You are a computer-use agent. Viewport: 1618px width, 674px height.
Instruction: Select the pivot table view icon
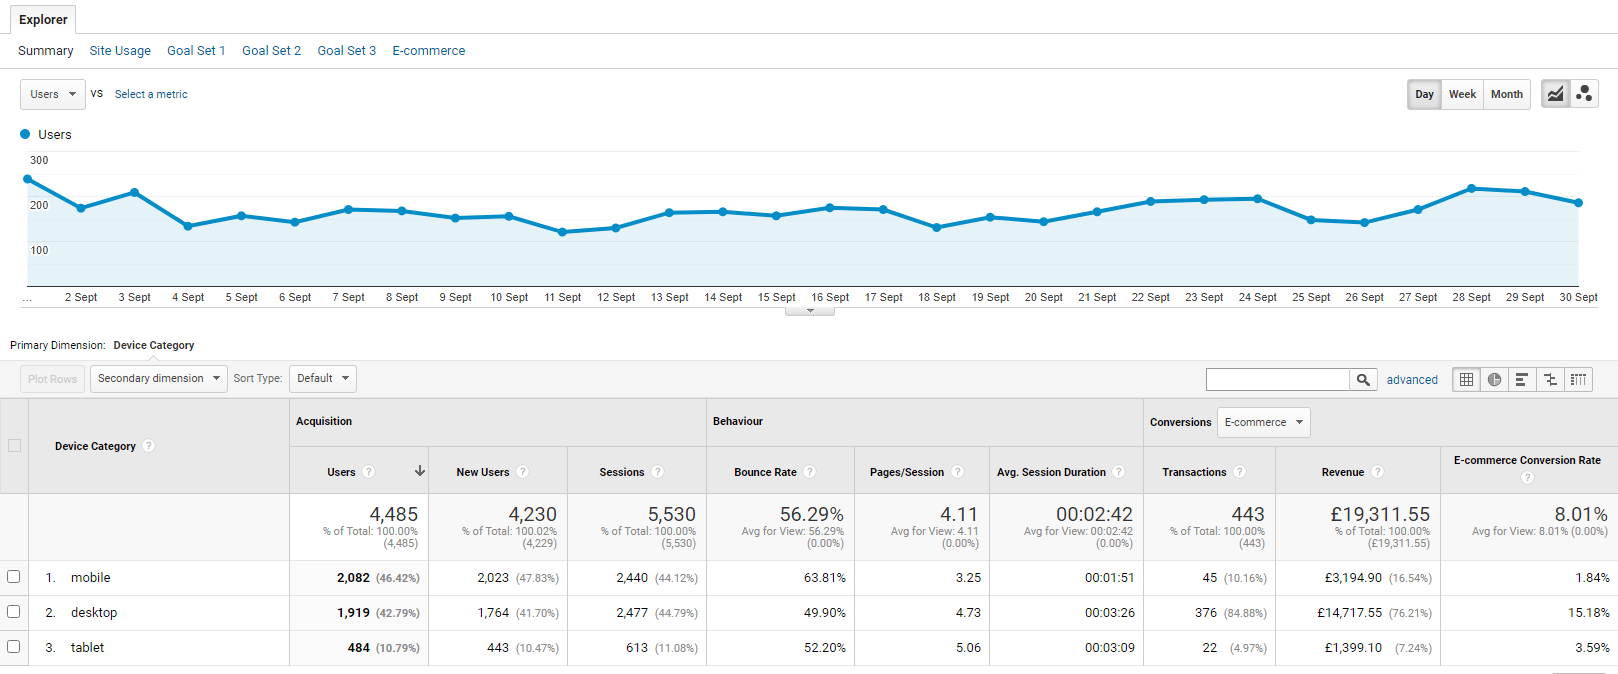[1578, 380]
